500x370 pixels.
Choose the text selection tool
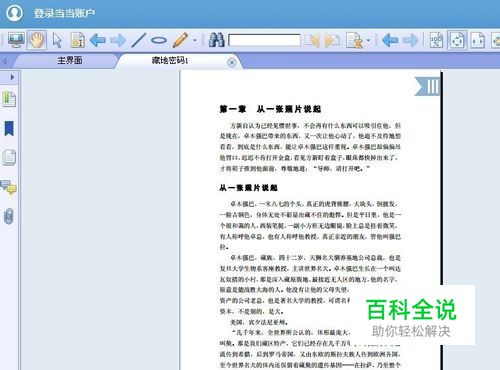[77, 40]
